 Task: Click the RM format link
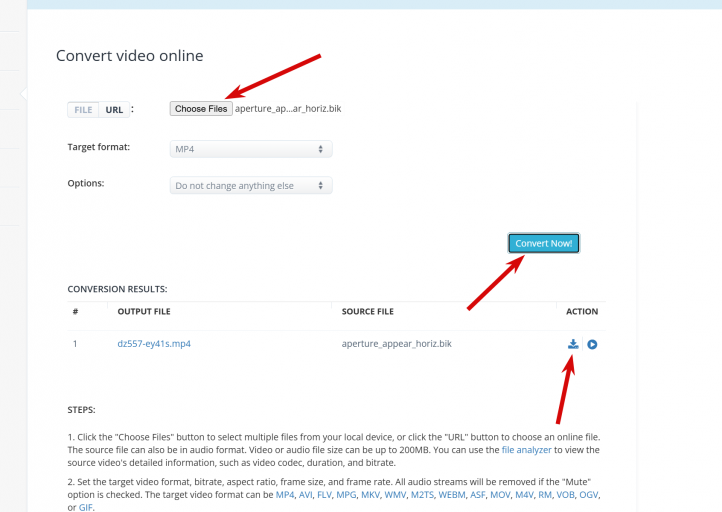pyautogui.click(x=545, y=495)
